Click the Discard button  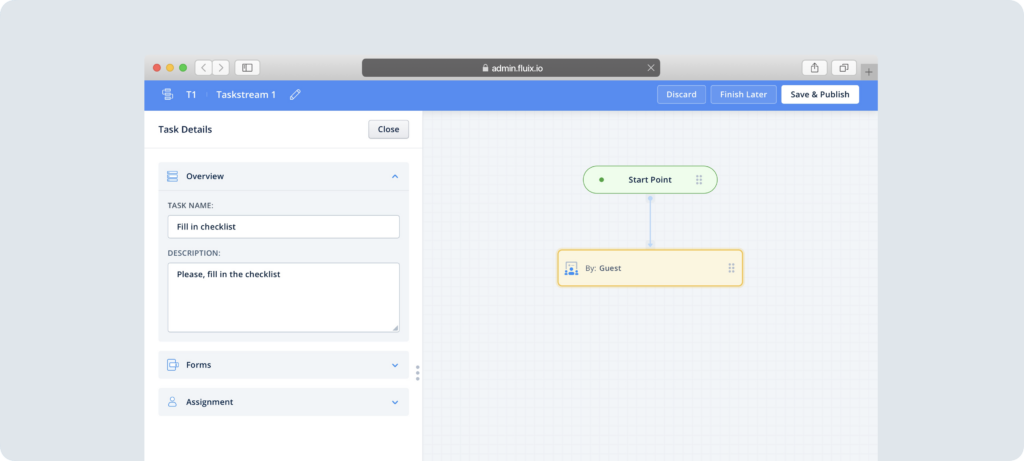coord(681,95)
